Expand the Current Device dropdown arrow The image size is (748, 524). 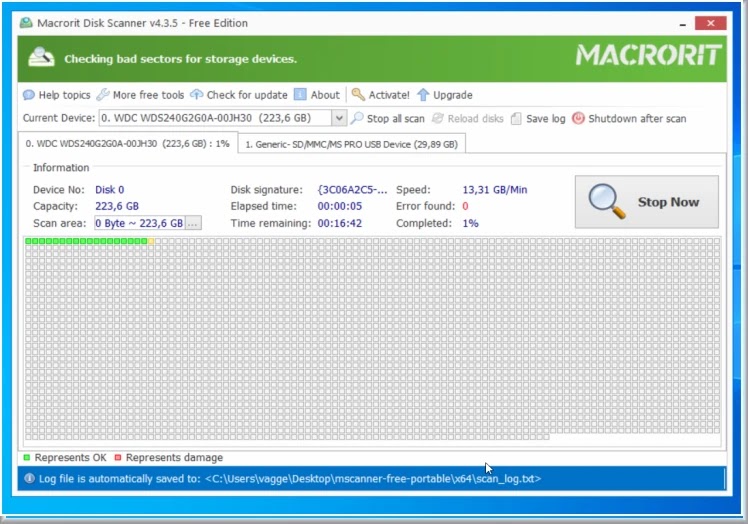click(x=339, y=118)
